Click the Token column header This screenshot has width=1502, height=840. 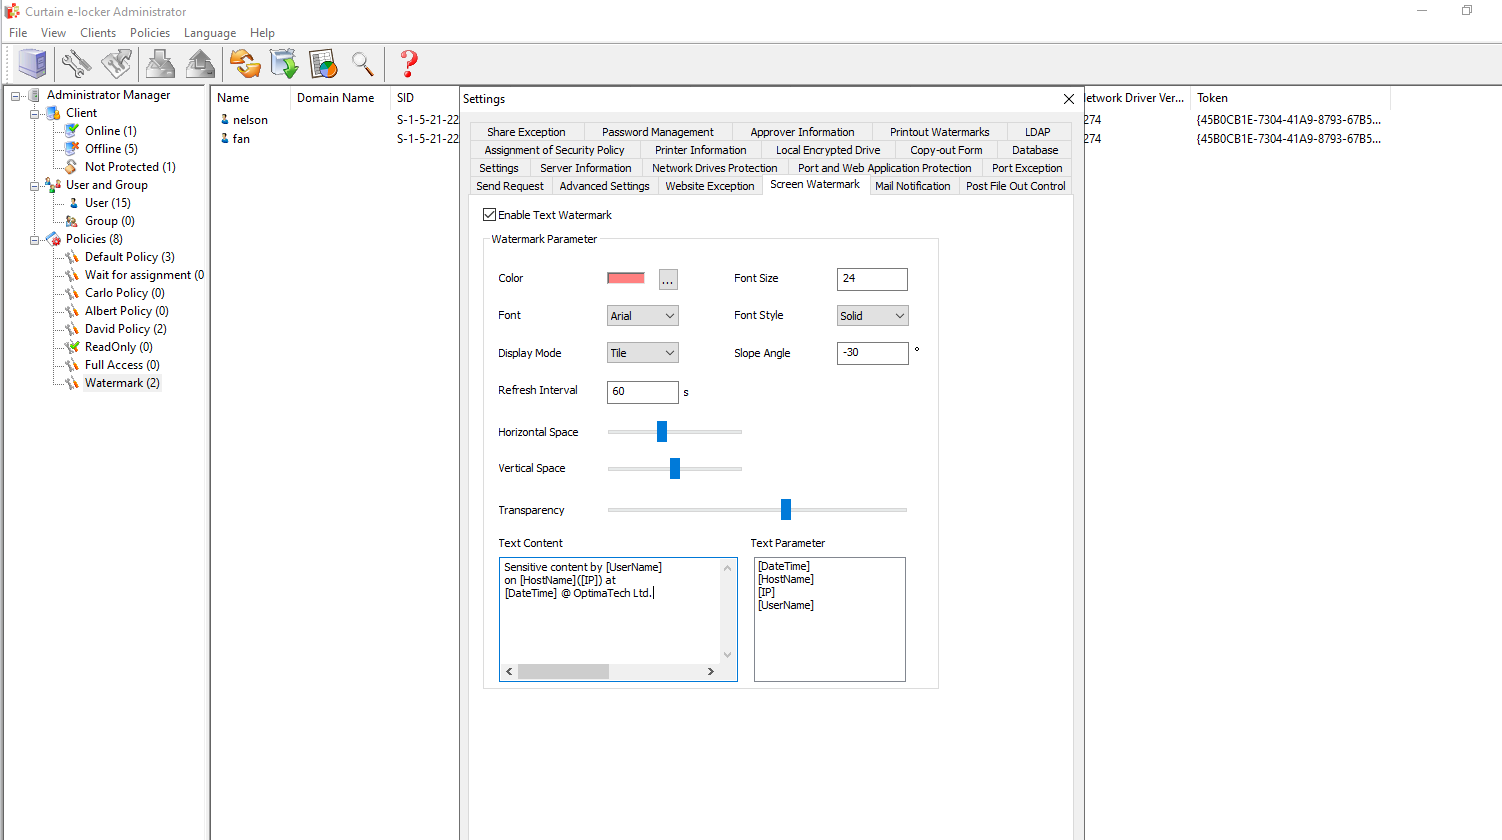point(1290,98)
